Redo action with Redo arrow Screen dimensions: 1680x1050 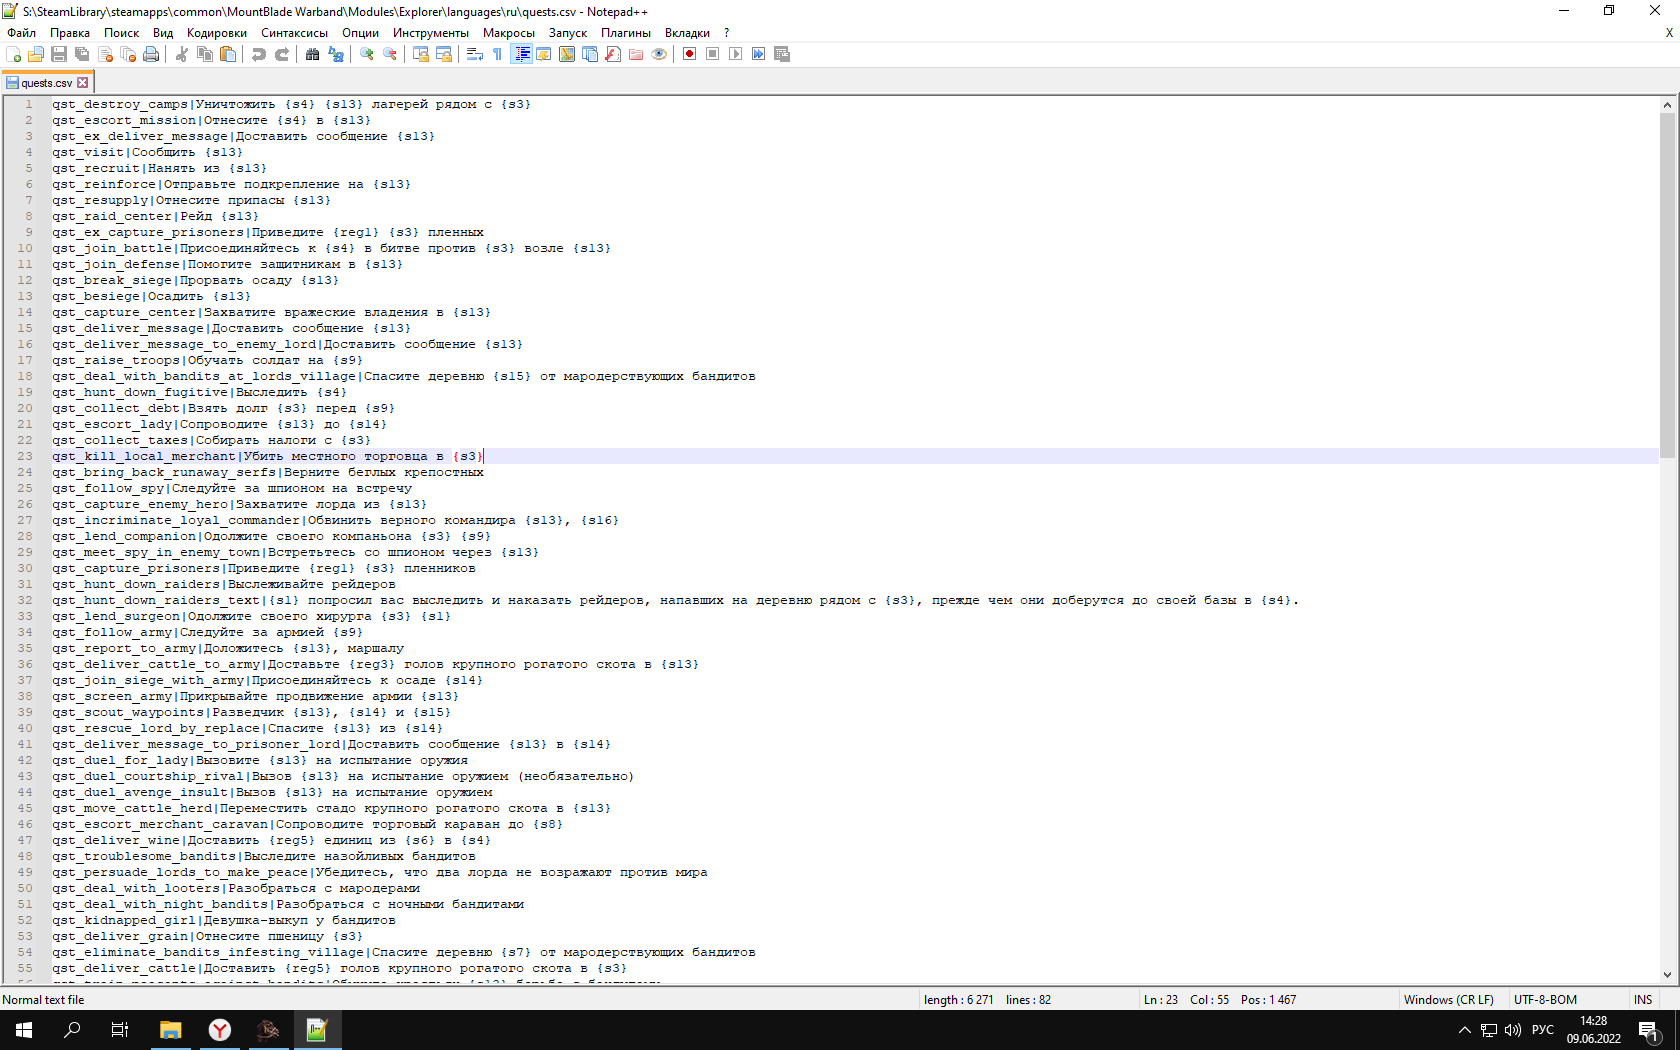point(282,54)
